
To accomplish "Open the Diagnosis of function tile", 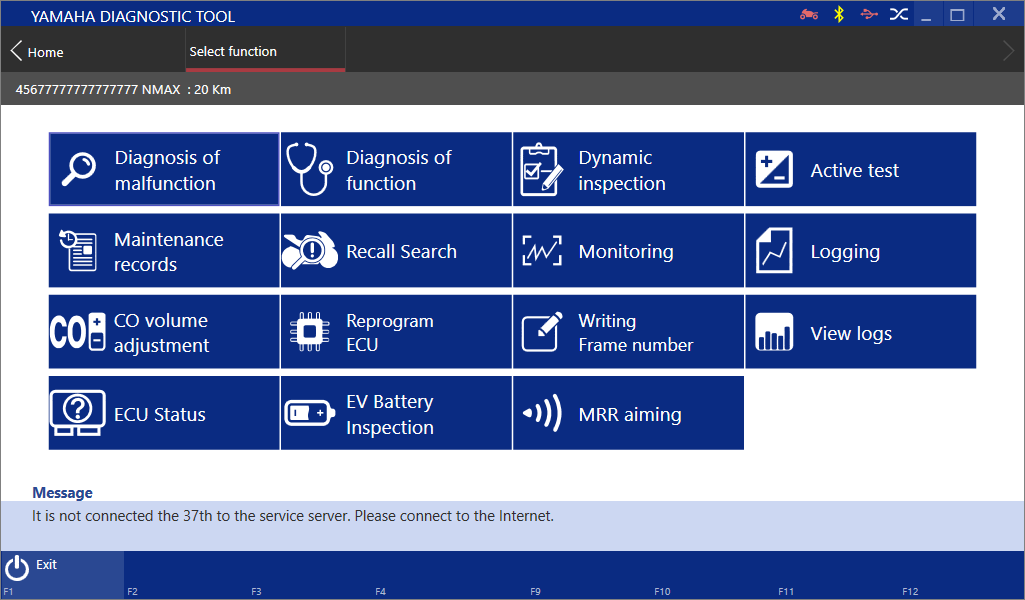I will (396, 169).
